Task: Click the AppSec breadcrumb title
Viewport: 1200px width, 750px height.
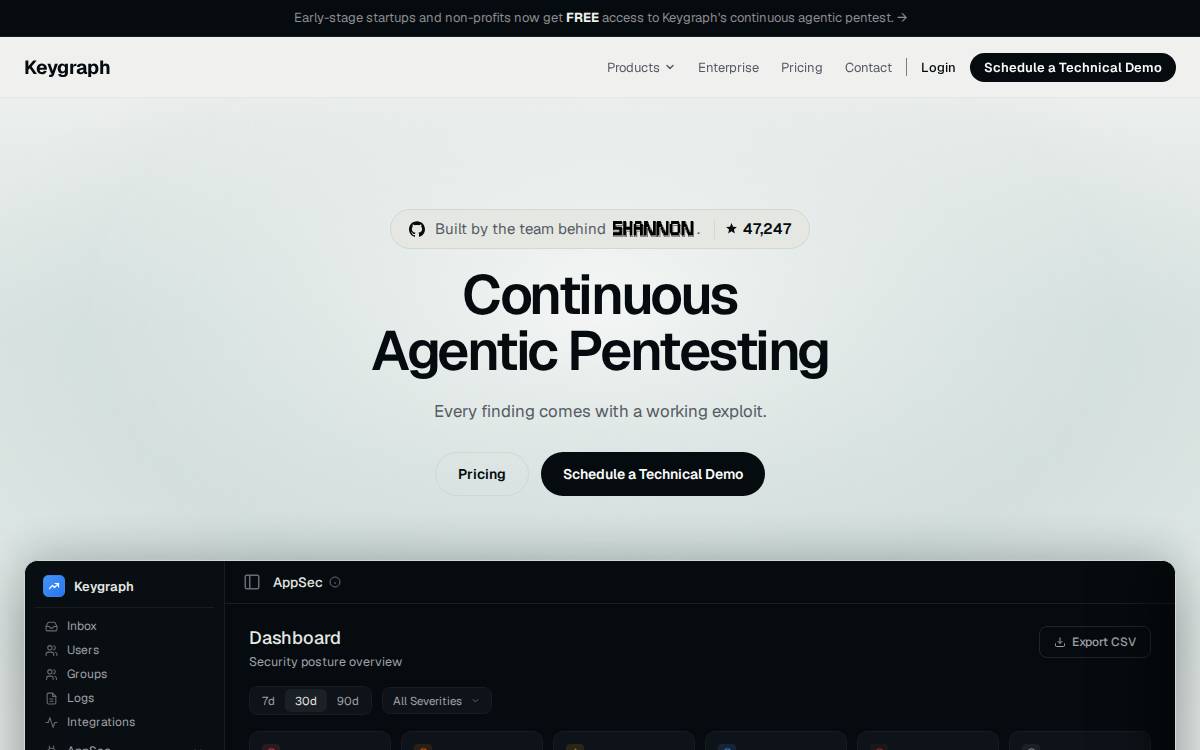Action: [x=298, y=582]
